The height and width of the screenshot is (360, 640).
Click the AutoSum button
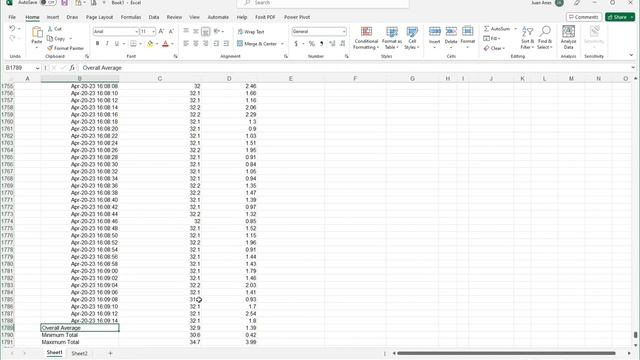pyautogui.click(x=497, y=29)
